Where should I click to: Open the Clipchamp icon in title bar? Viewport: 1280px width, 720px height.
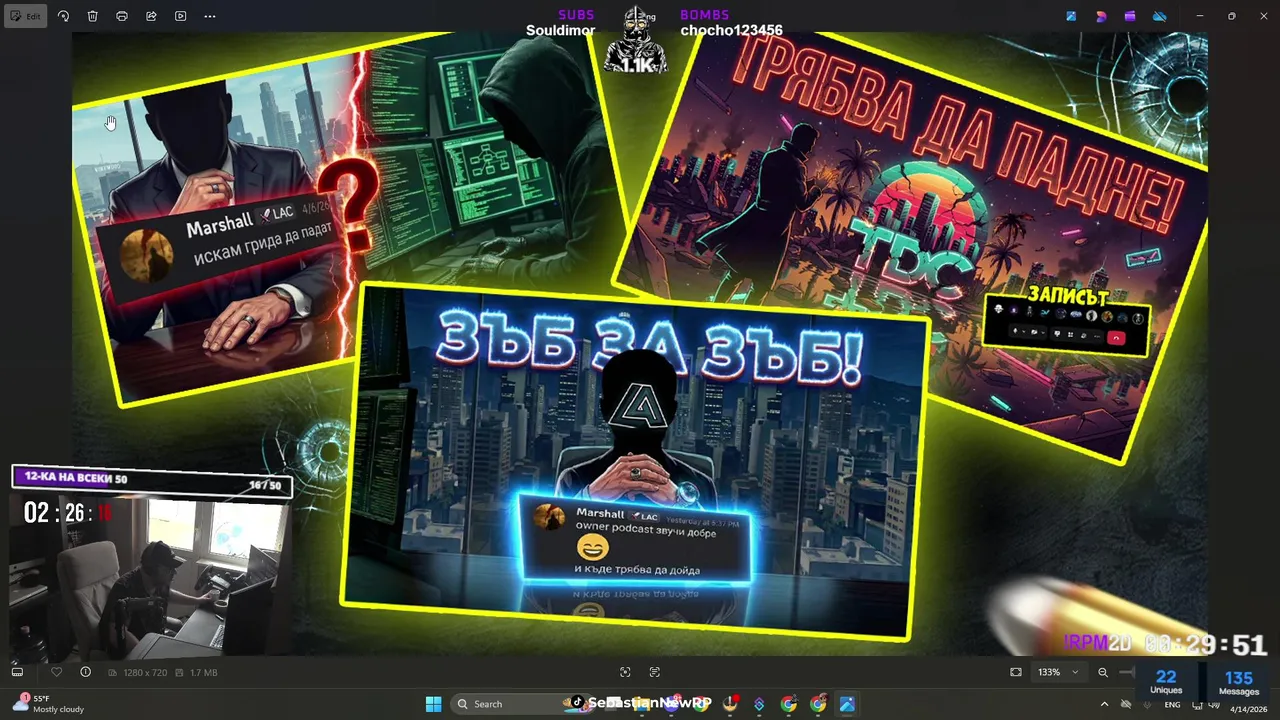[1130, 16]
